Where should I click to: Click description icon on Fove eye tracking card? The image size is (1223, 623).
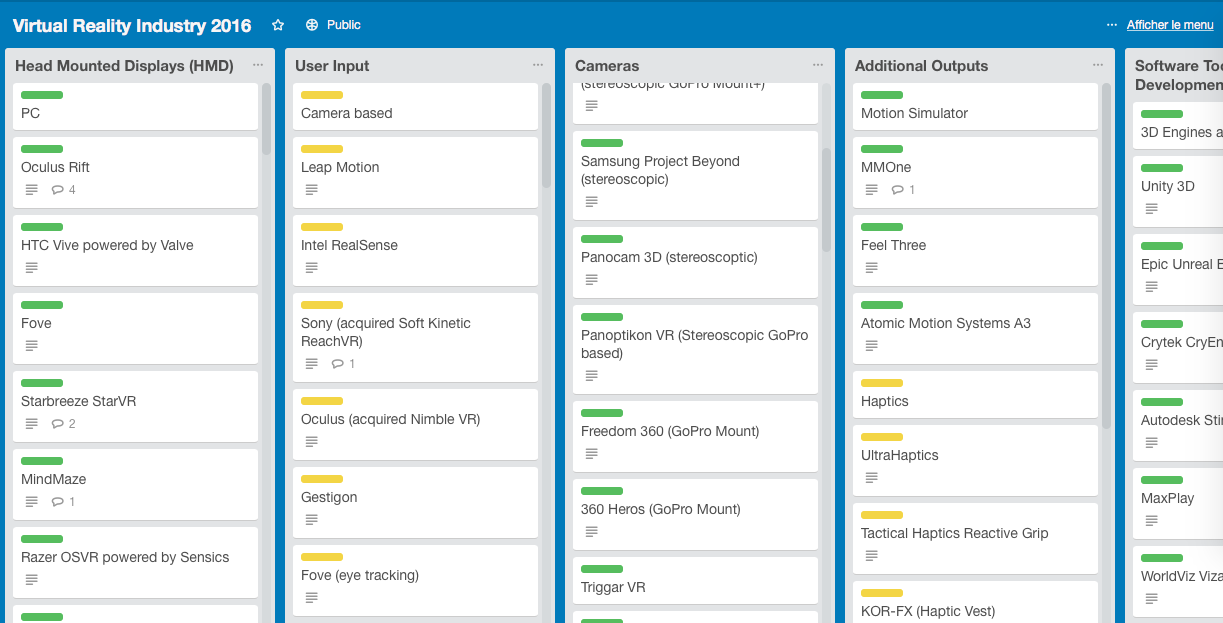[311, 598]
